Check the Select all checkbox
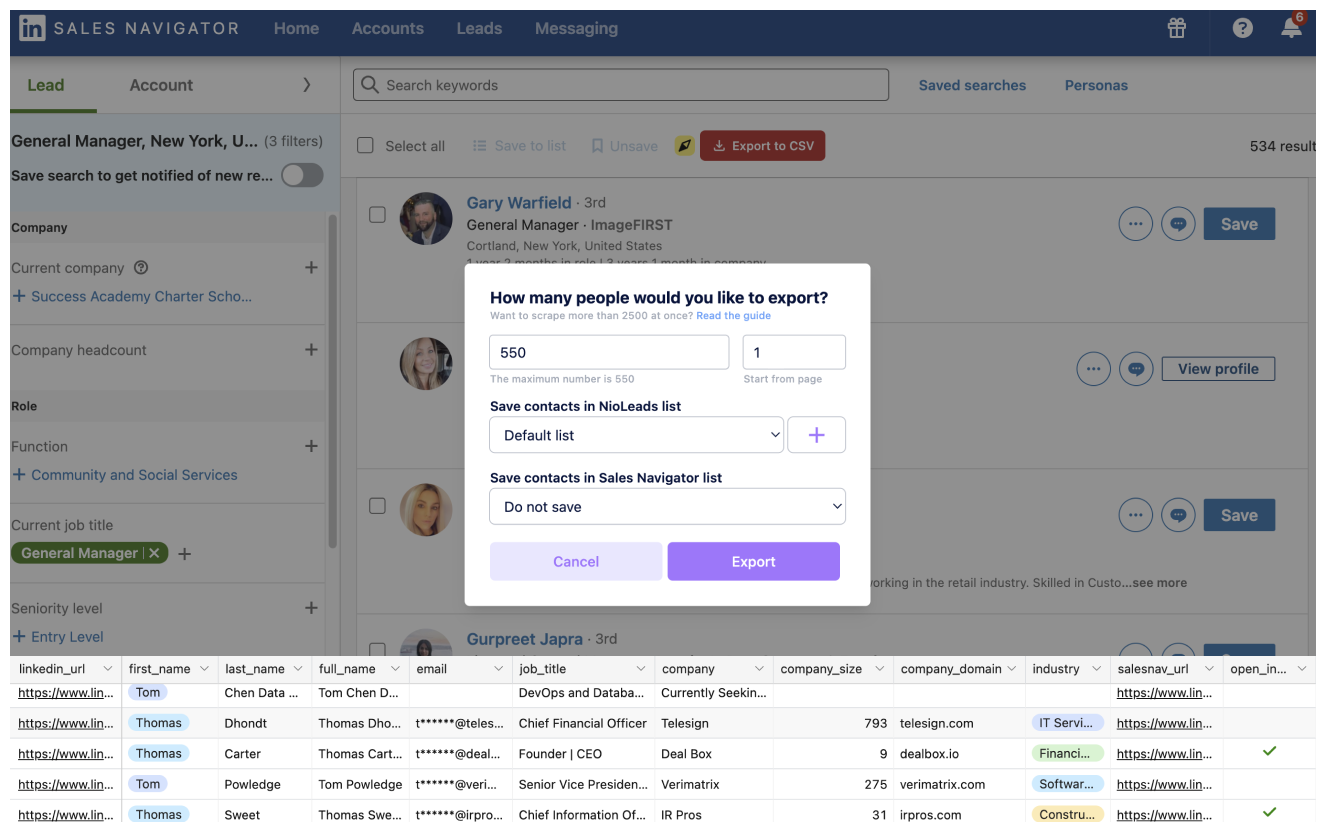This screenshot has height=832, width=1326. coord(365,144)
